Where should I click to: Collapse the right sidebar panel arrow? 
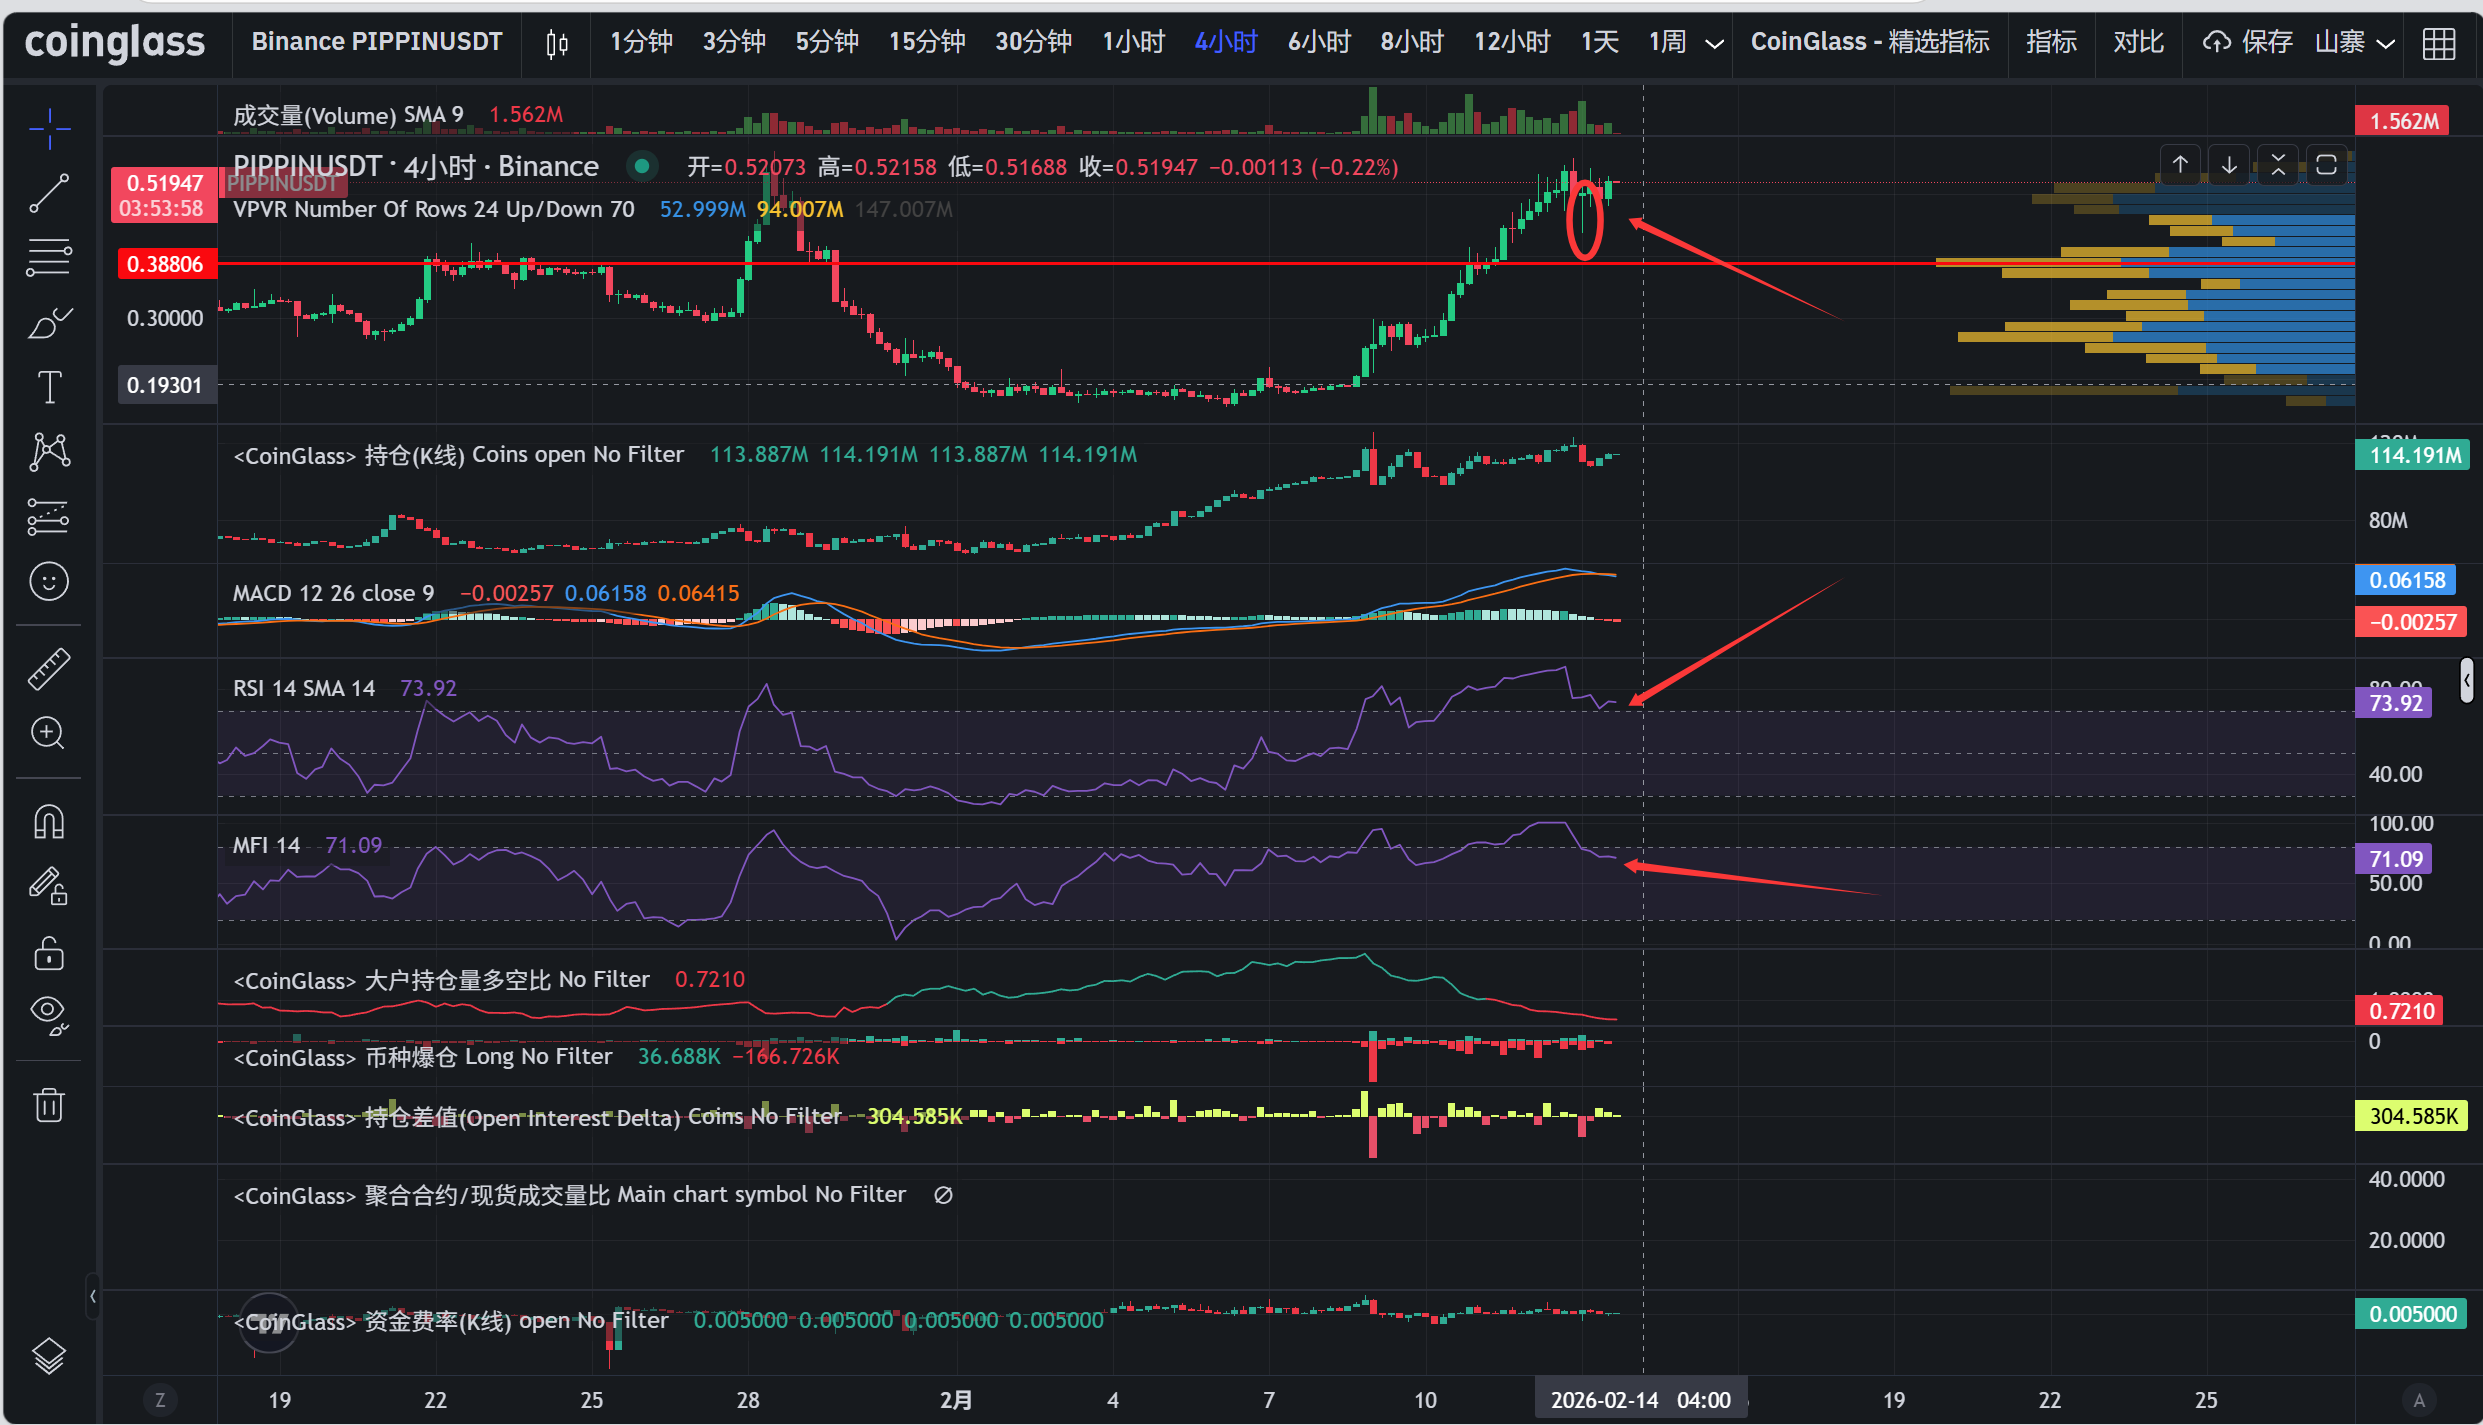tap(2467, 680)
